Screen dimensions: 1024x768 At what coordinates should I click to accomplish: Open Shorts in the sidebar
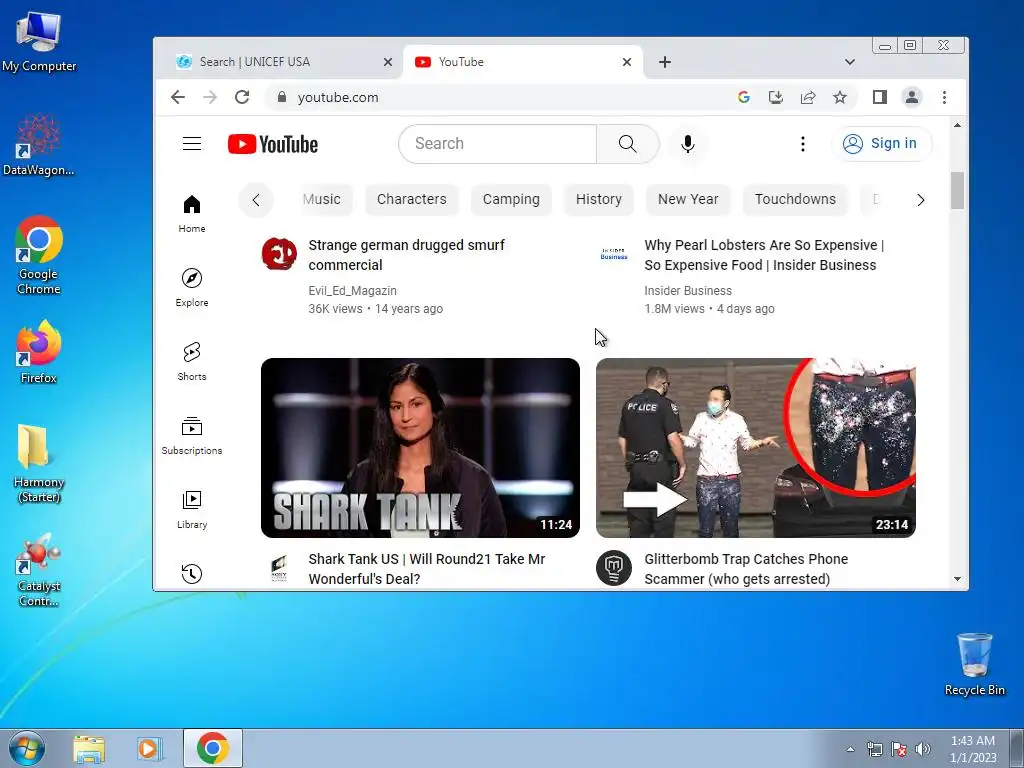[x=192, y=361]
